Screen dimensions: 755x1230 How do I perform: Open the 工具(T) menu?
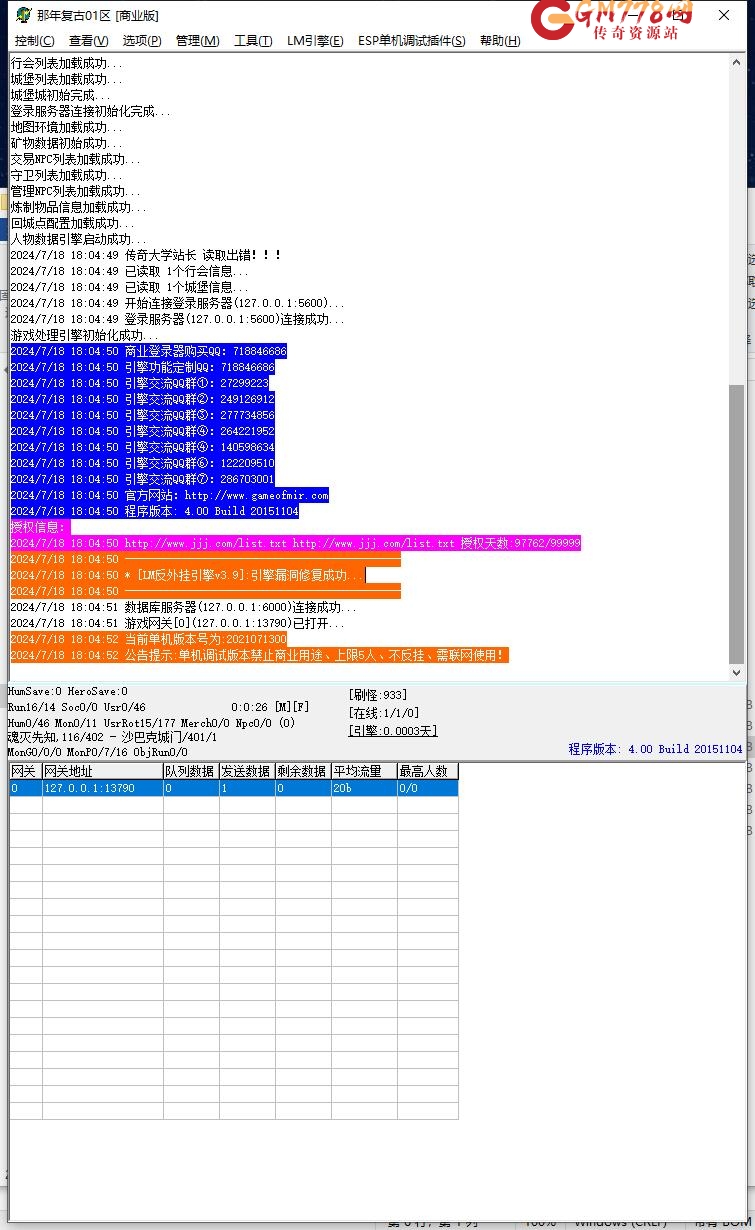pyautogui.click(x=253, y=41)
